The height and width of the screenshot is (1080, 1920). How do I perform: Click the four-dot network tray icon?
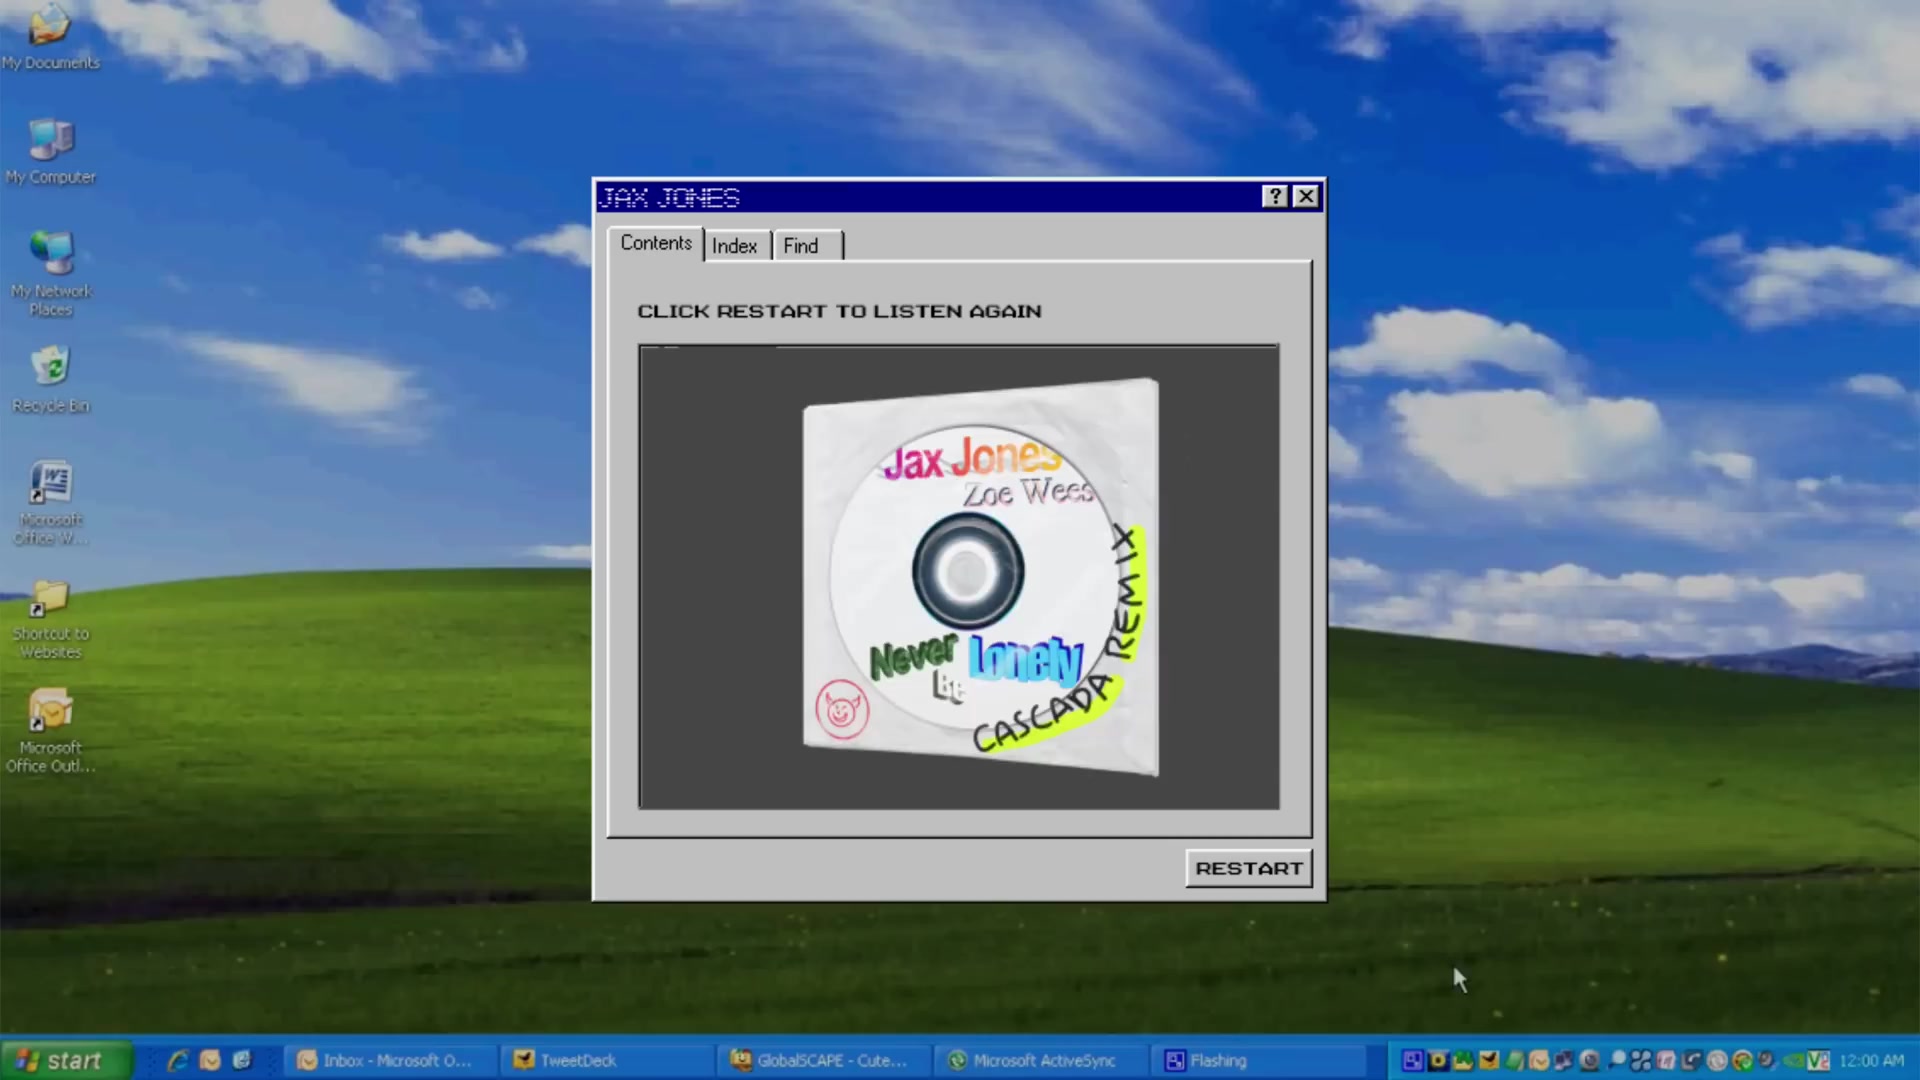1641,1060
